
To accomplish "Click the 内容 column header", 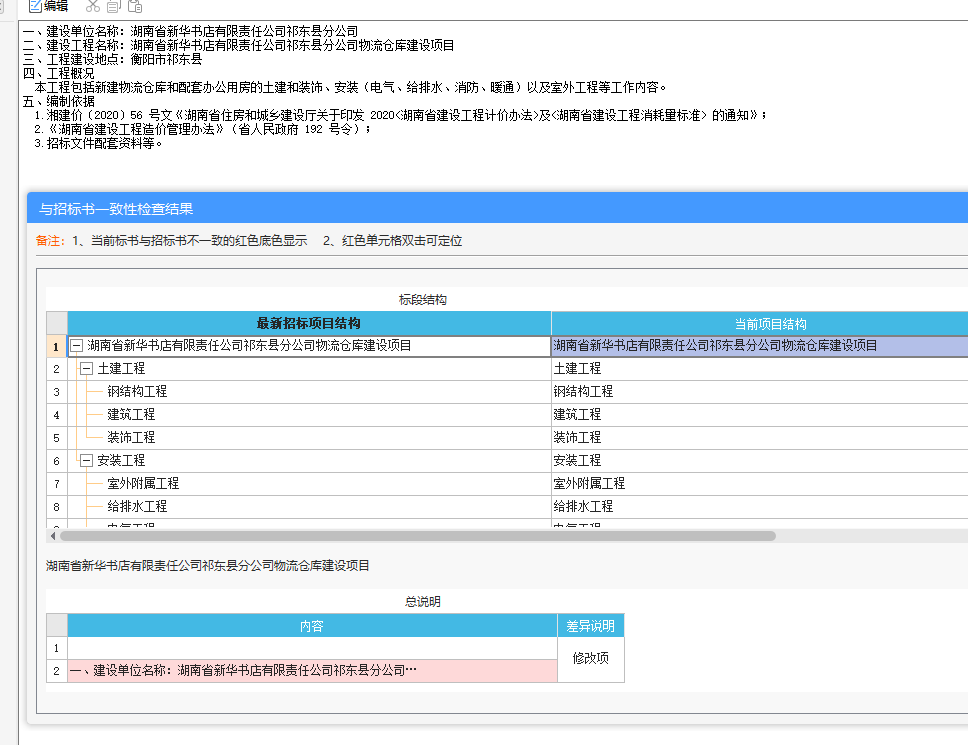I will pyautogui.click(x=312, y=626).
